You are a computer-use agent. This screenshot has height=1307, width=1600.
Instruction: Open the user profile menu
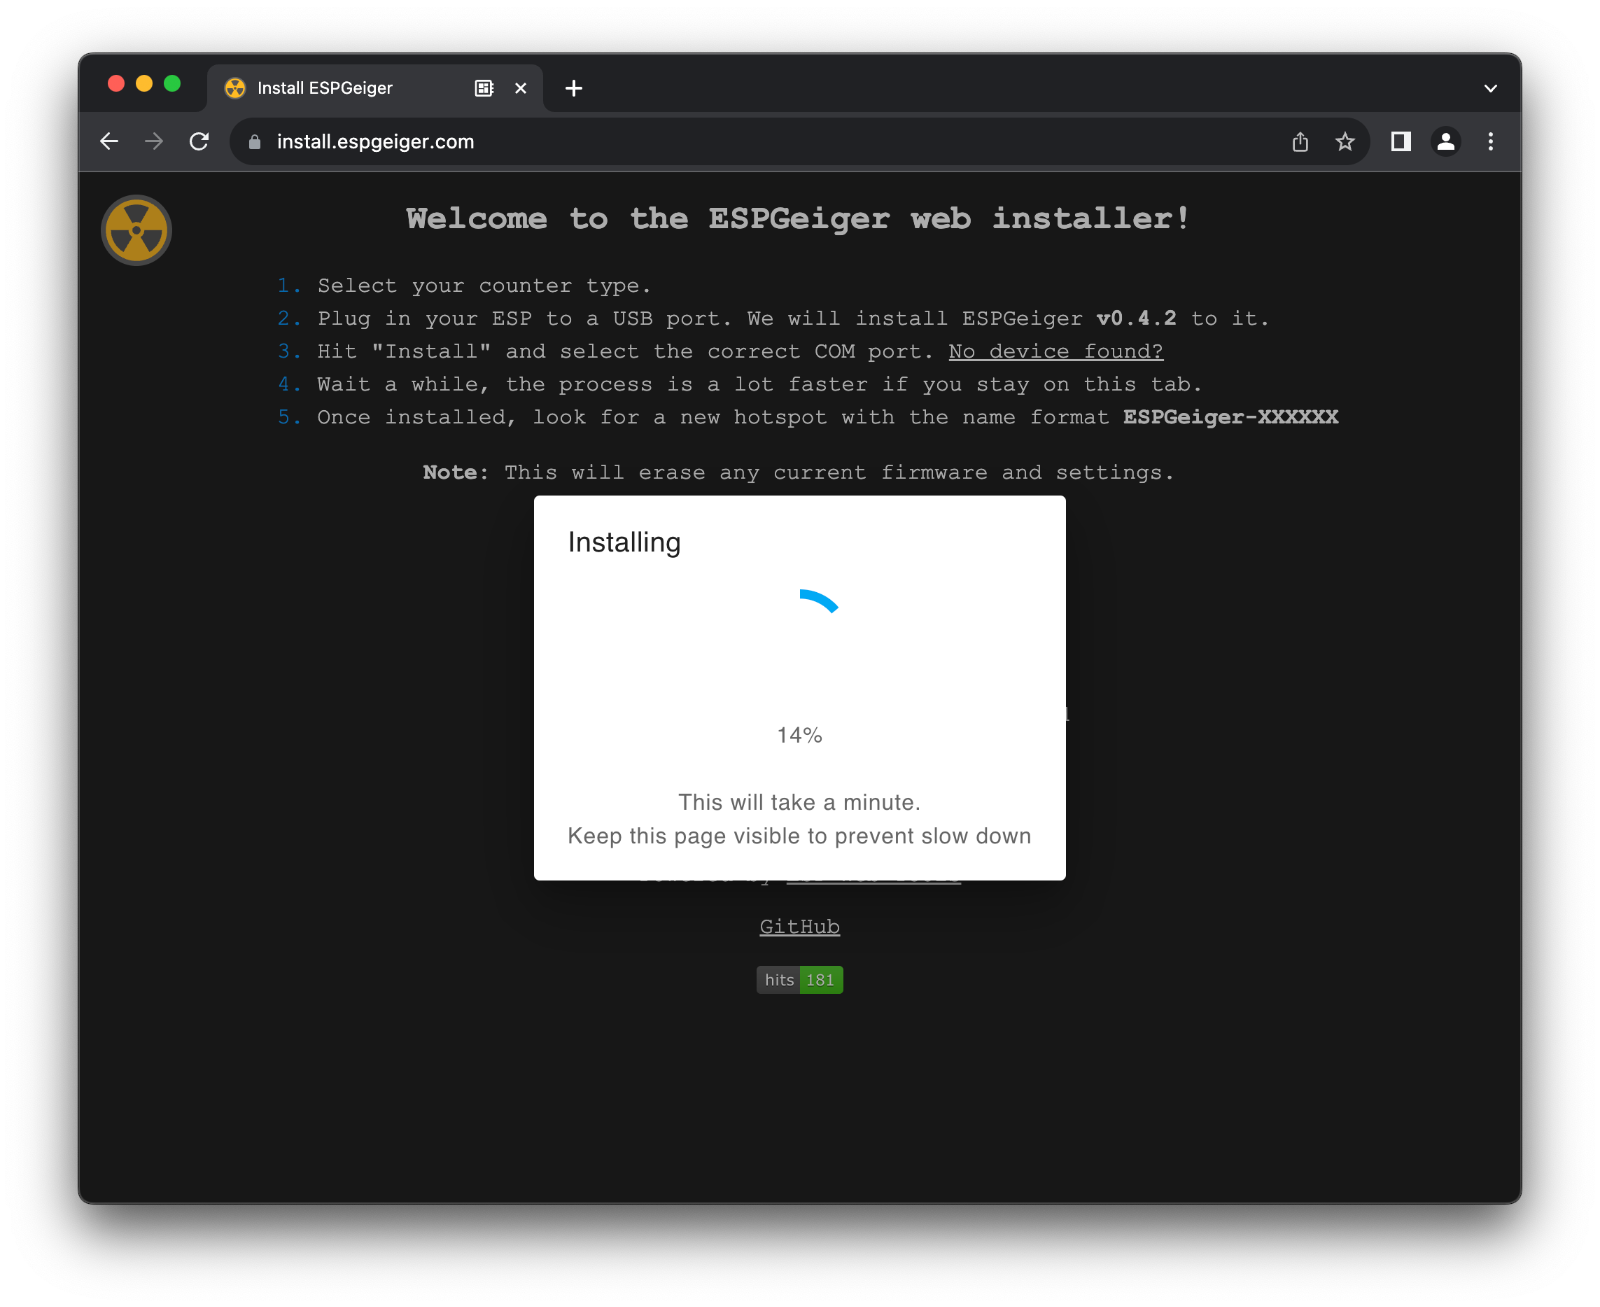[1446, 142]
